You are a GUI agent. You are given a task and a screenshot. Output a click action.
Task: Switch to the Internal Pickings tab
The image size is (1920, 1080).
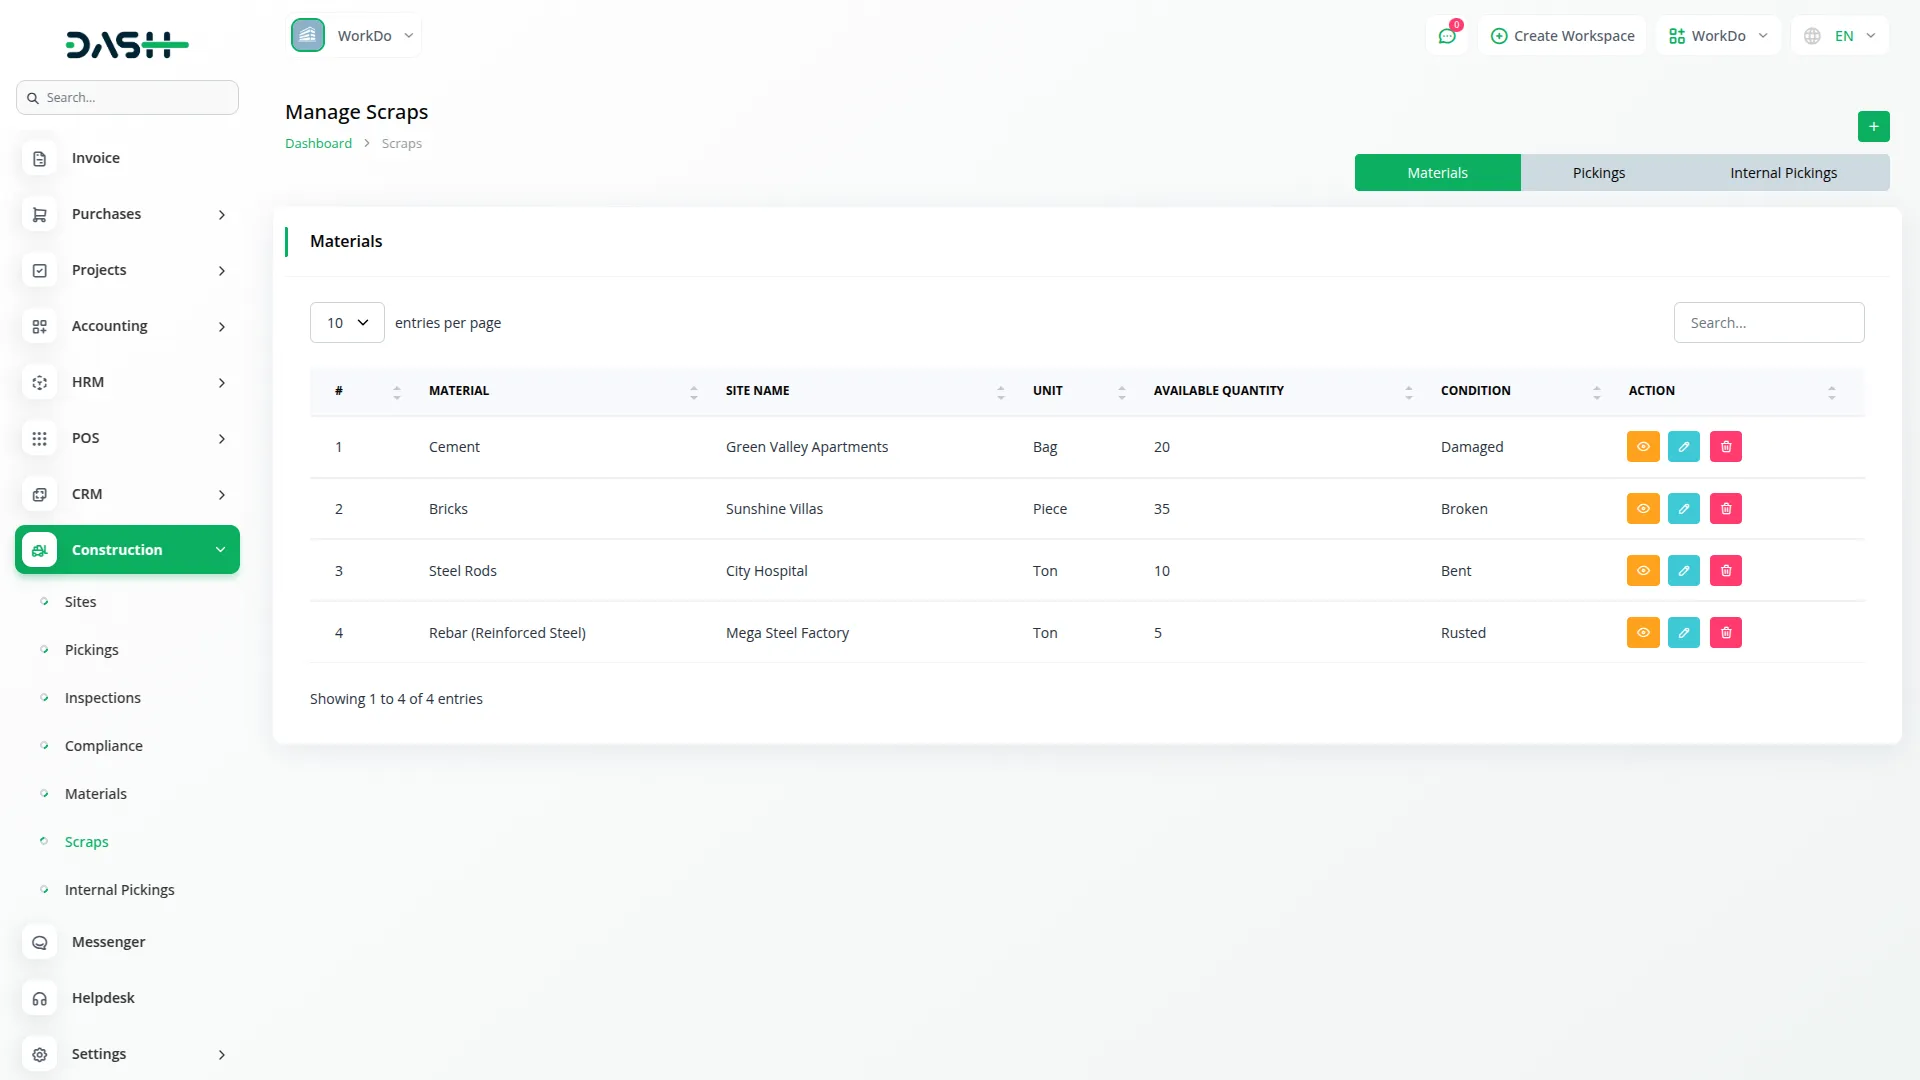(x=1783, y=173)
